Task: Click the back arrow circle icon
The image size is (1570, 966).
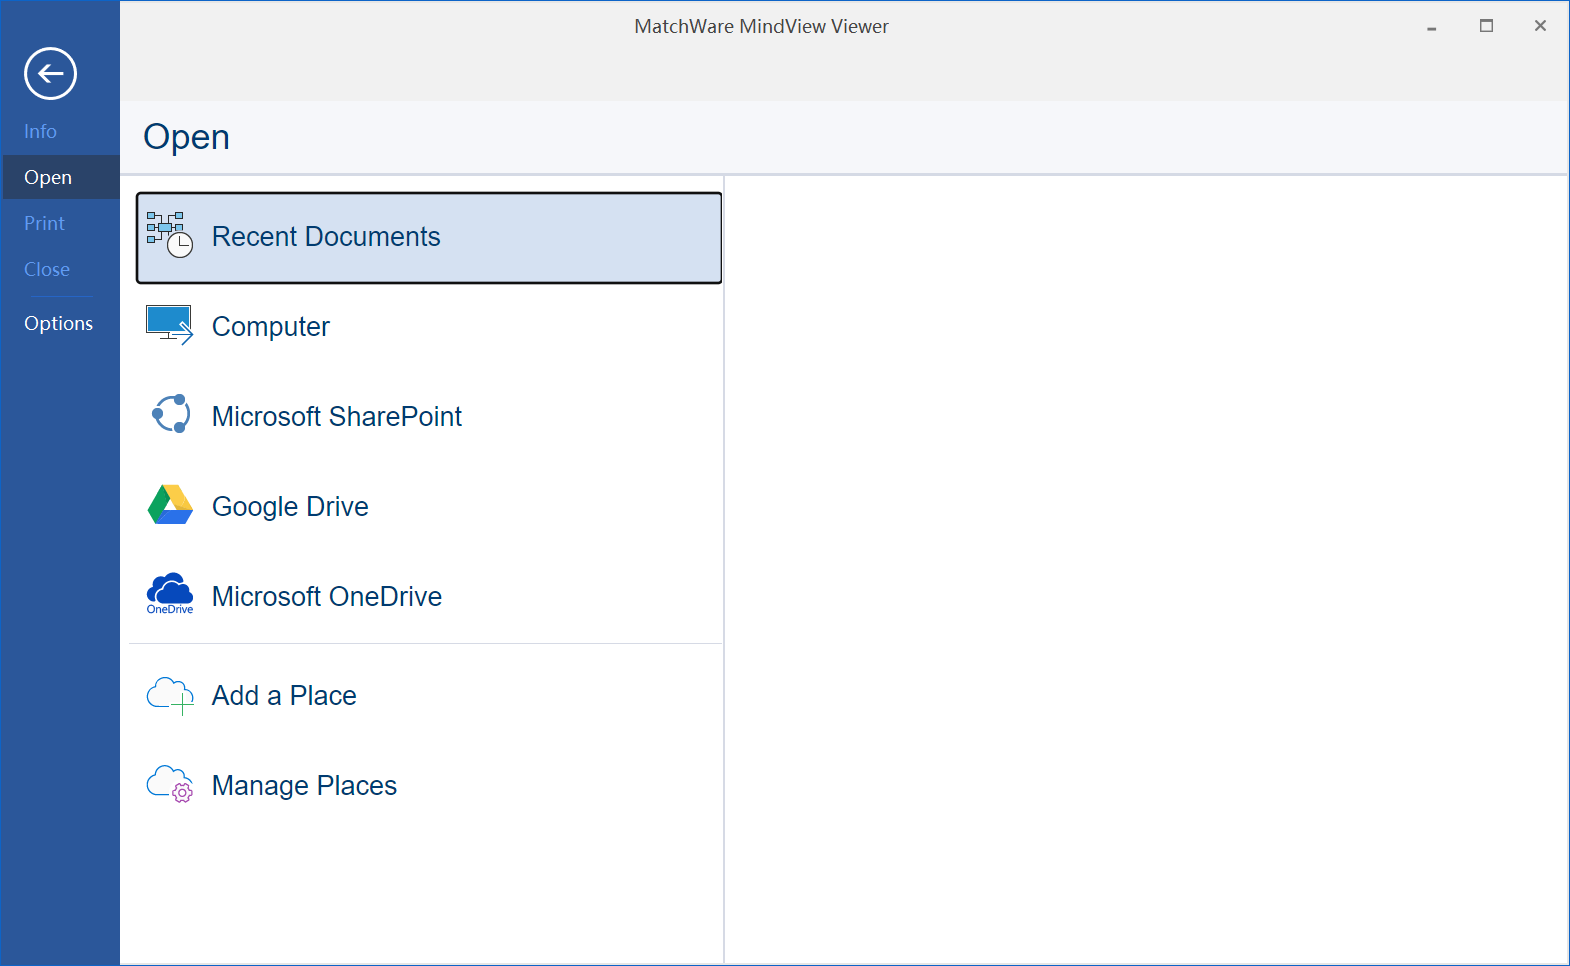Action: 50,73
